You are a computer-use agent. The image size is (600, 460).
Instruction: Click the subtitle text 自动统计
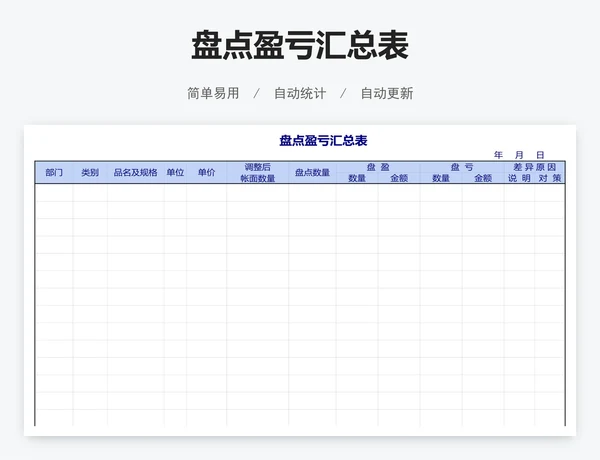(x=300, y=93)
